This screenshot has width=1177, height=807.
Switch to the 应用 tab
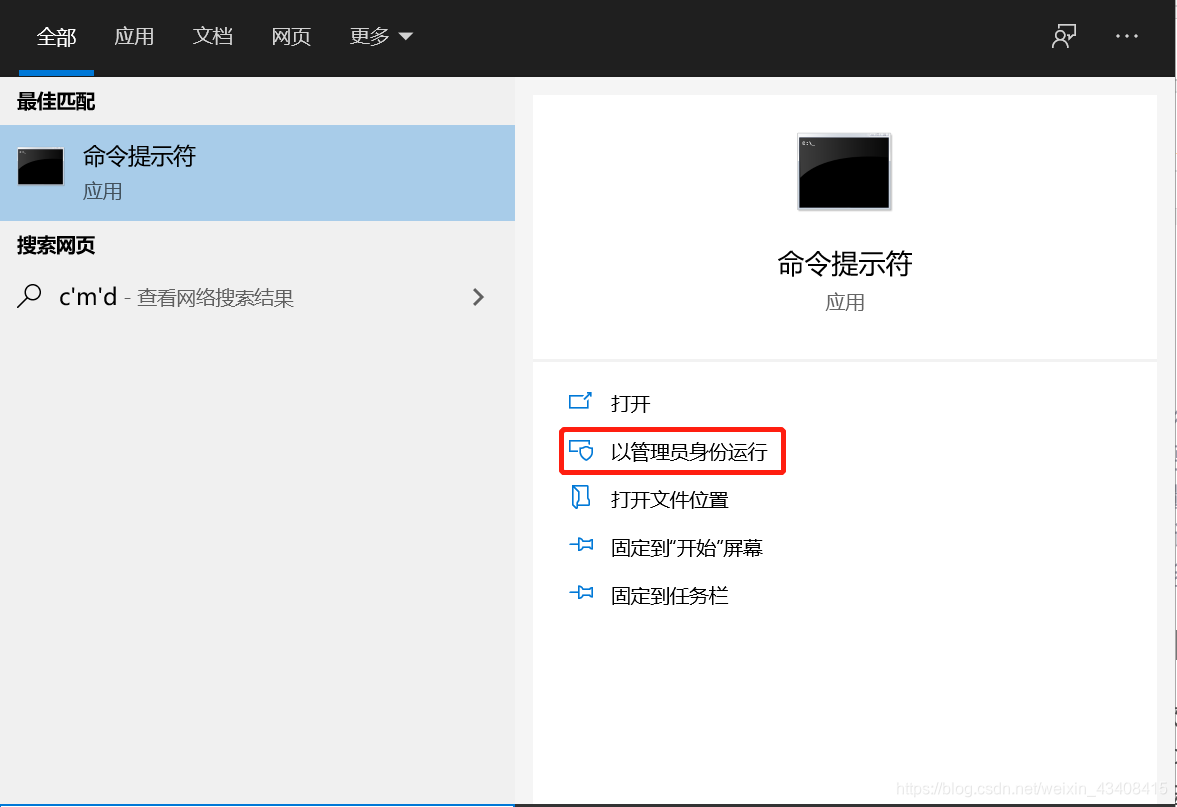coord(134,36)
